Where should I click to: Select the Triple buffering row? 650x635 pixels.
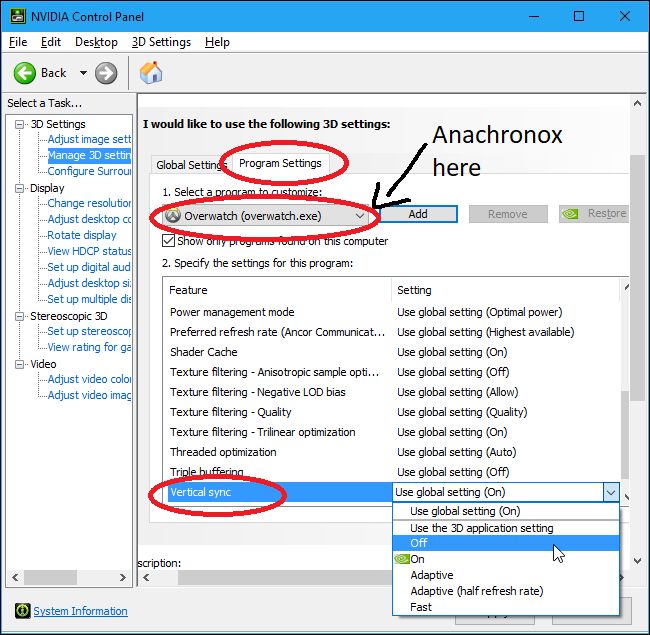[x=392, y=472]
